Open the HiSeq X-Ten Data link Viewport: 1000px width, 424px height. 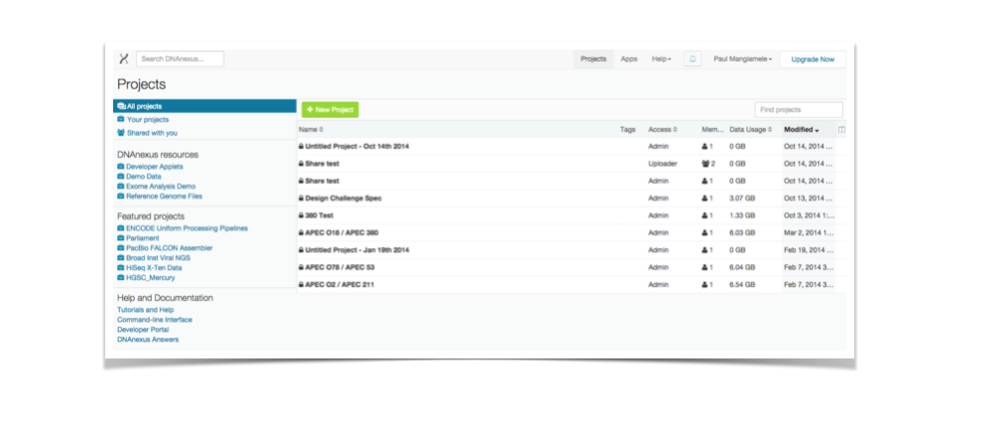point(154,268)
